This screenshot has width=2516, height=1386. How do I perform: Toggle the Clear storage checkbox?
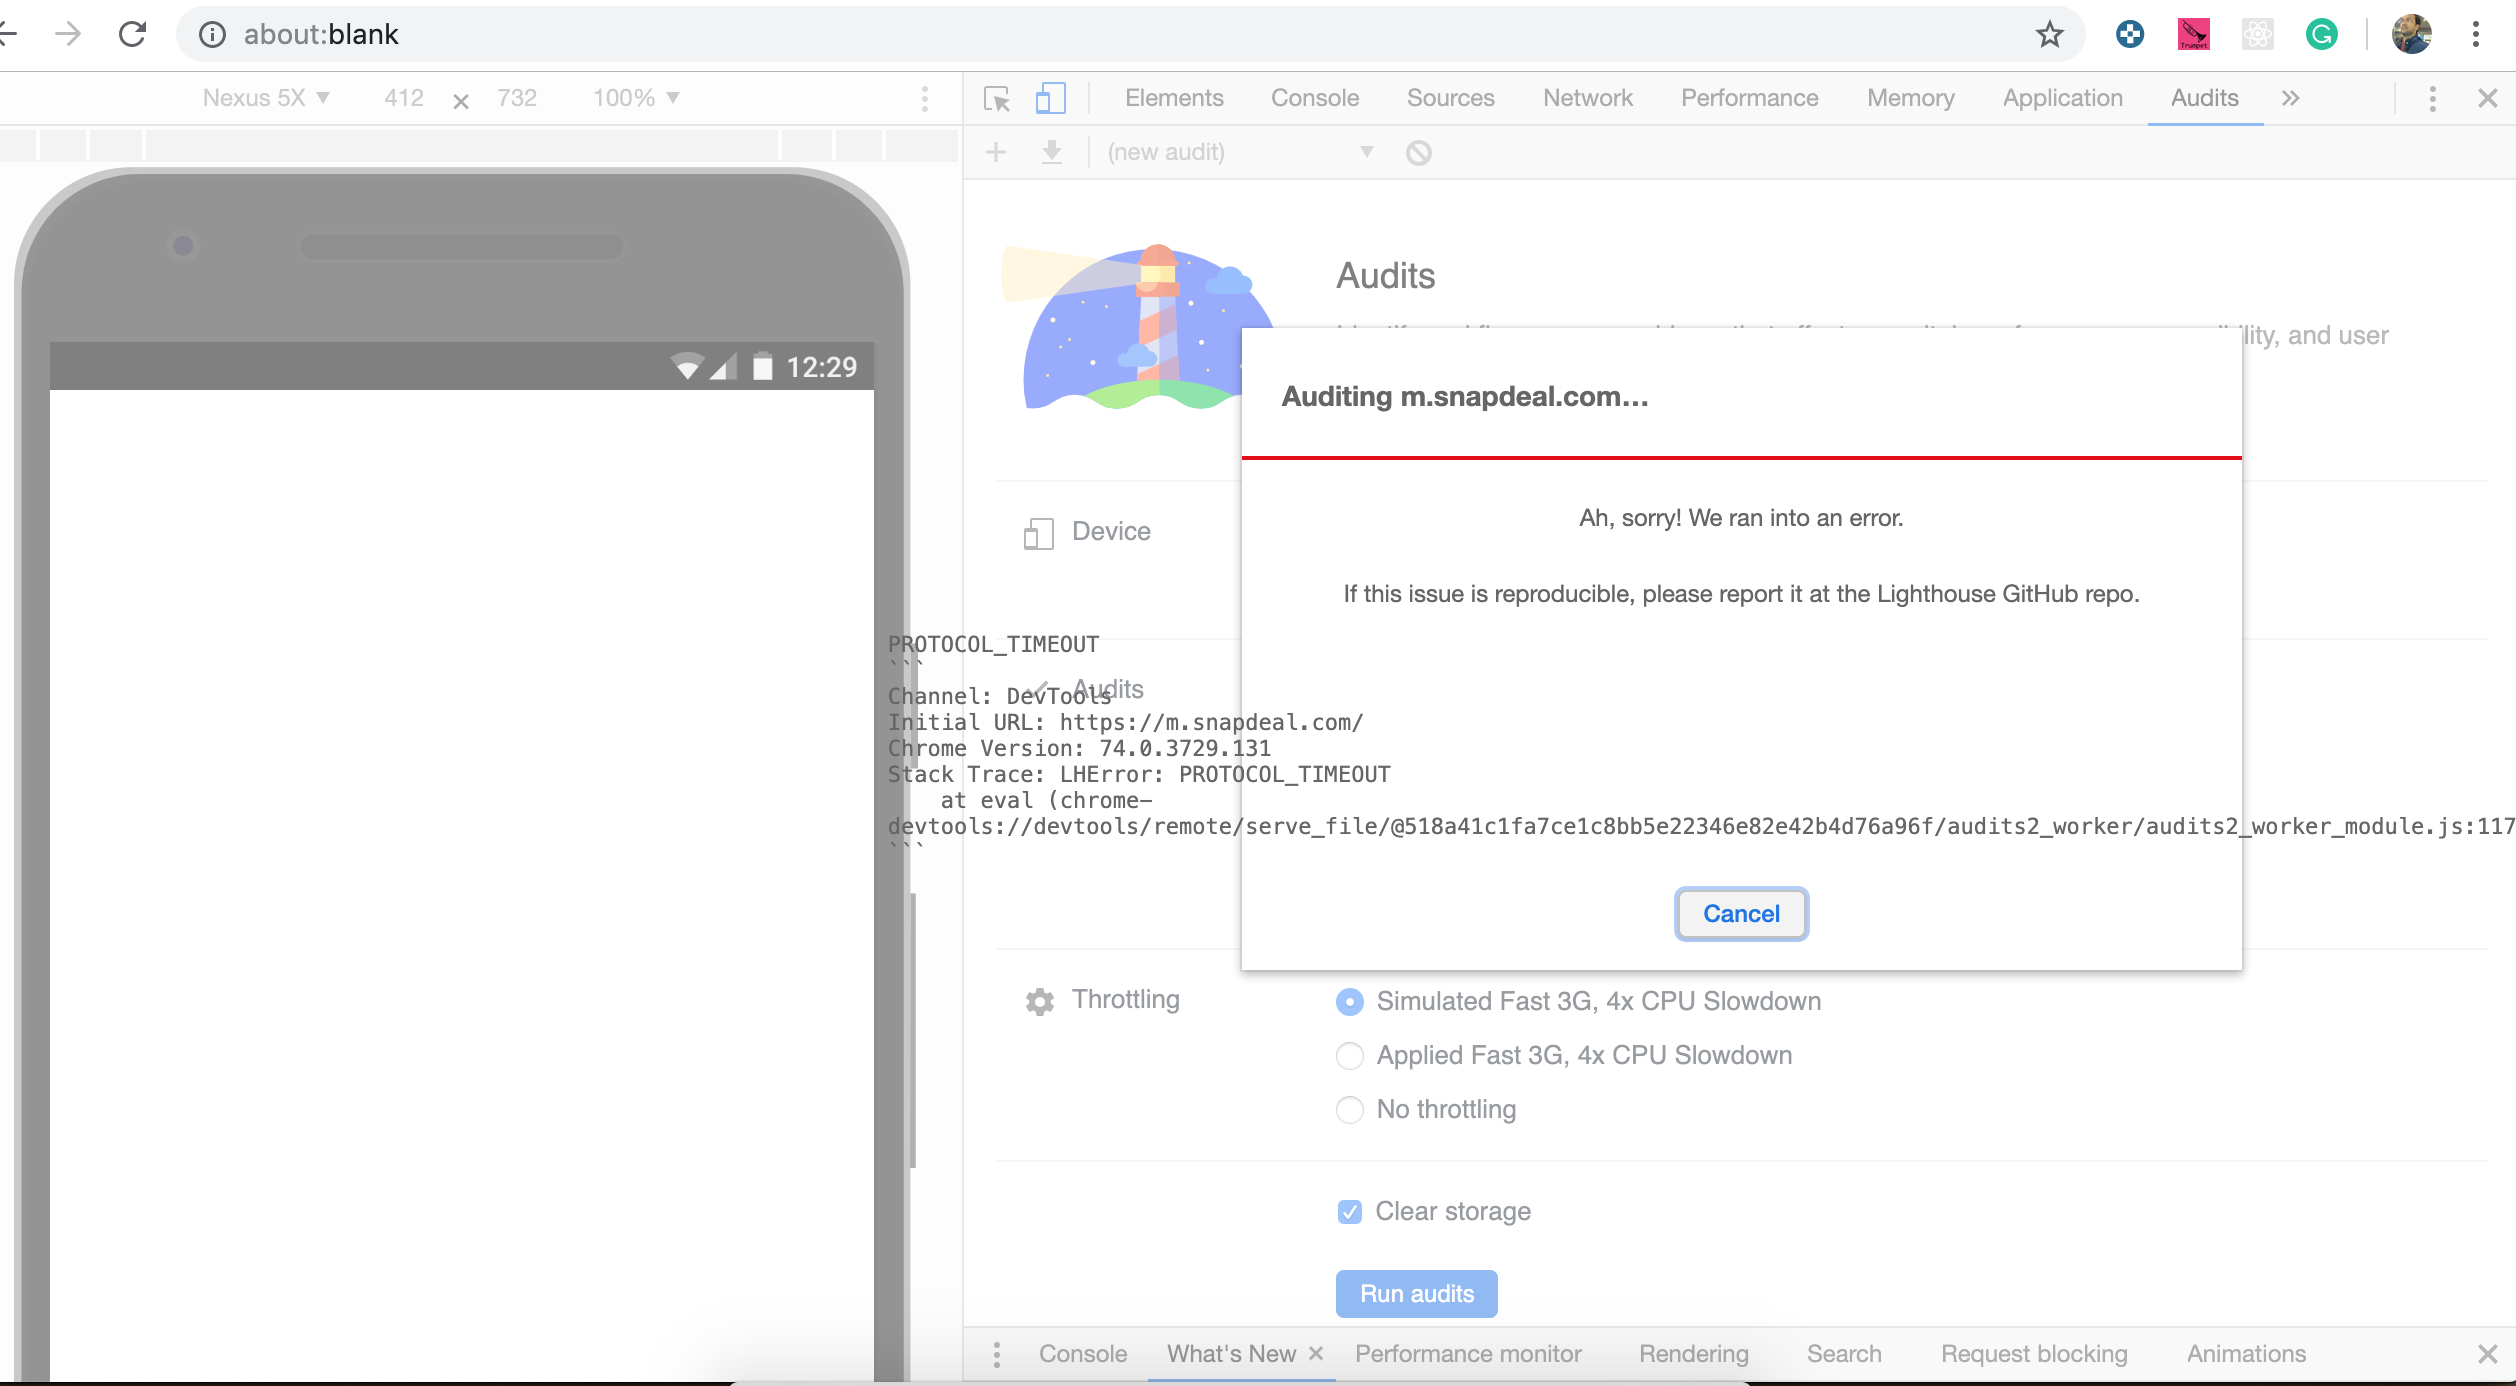point(1349,1211)
